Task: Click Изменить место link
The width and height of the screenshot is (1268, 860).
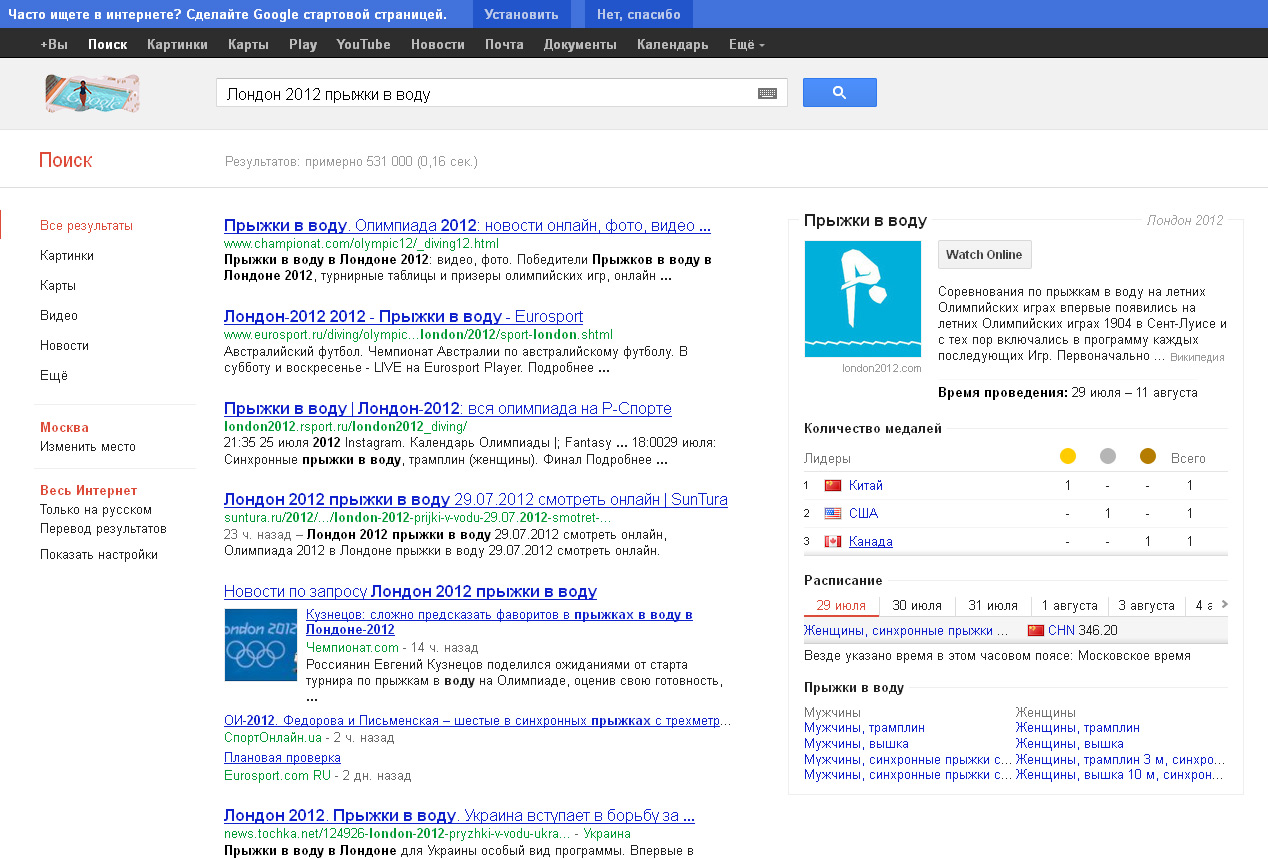Action: click(88, 447)
